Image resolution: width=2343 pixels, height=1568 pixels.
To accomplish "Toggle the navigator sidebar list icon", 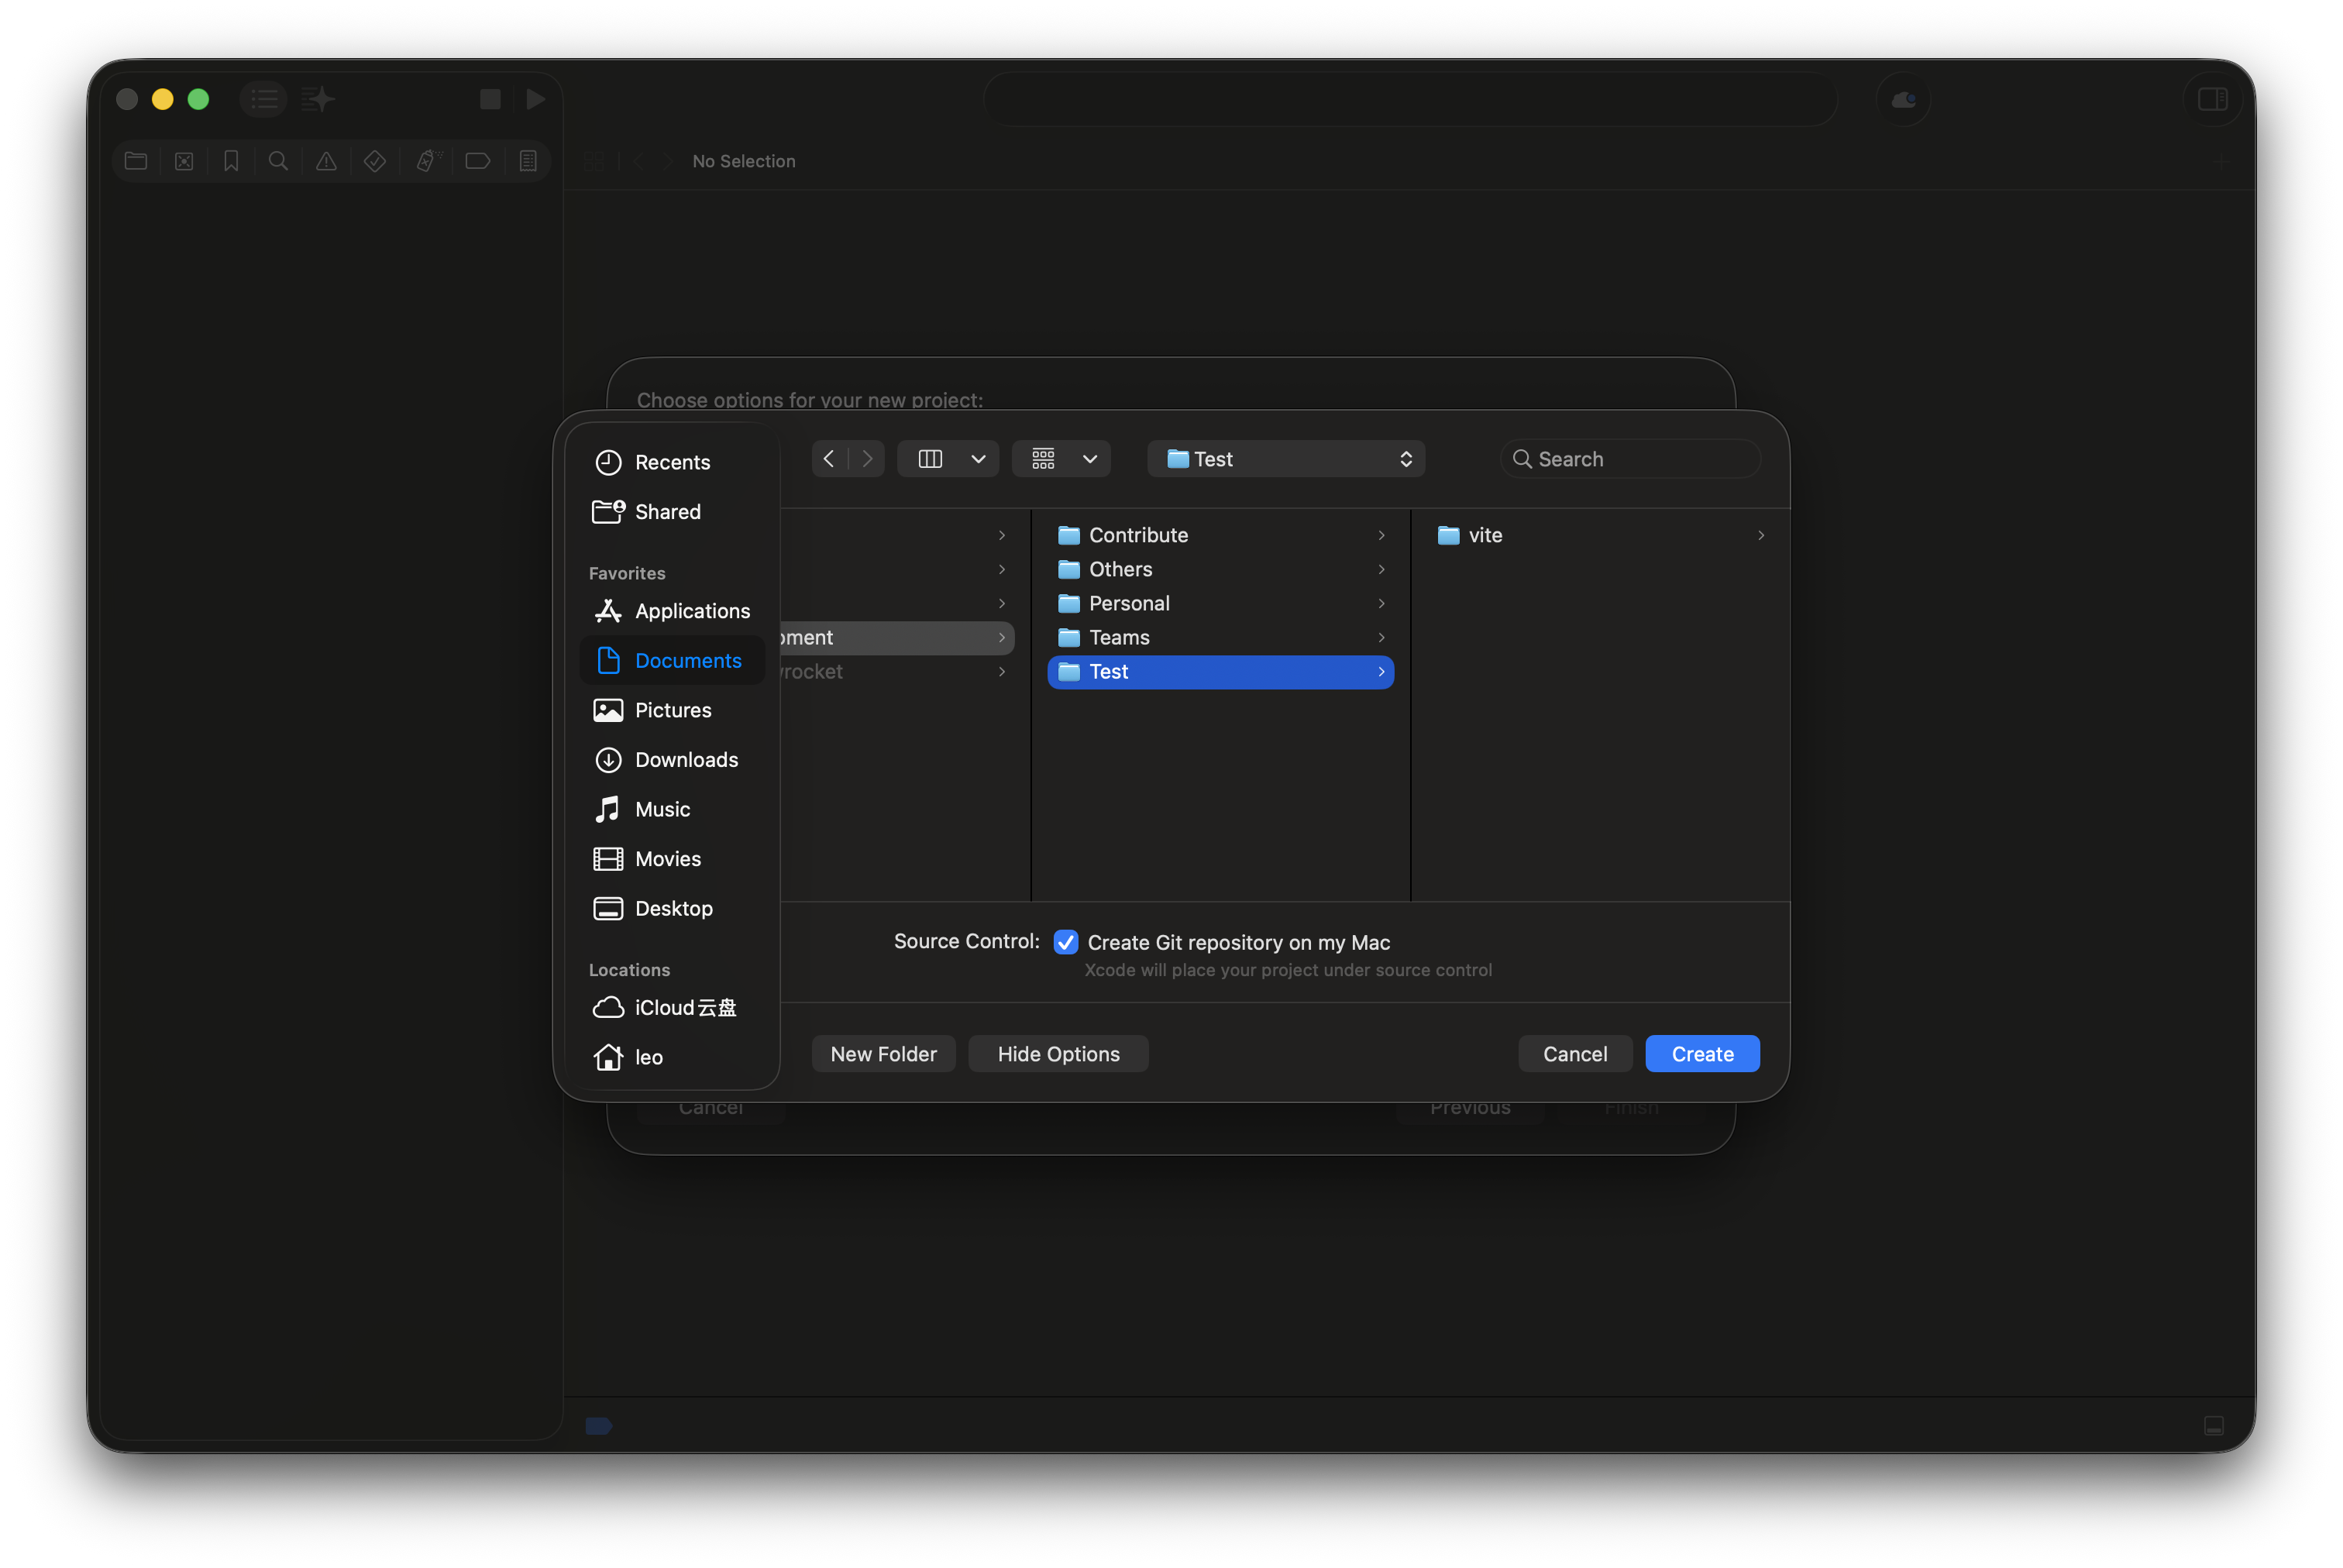I will 264,99.
